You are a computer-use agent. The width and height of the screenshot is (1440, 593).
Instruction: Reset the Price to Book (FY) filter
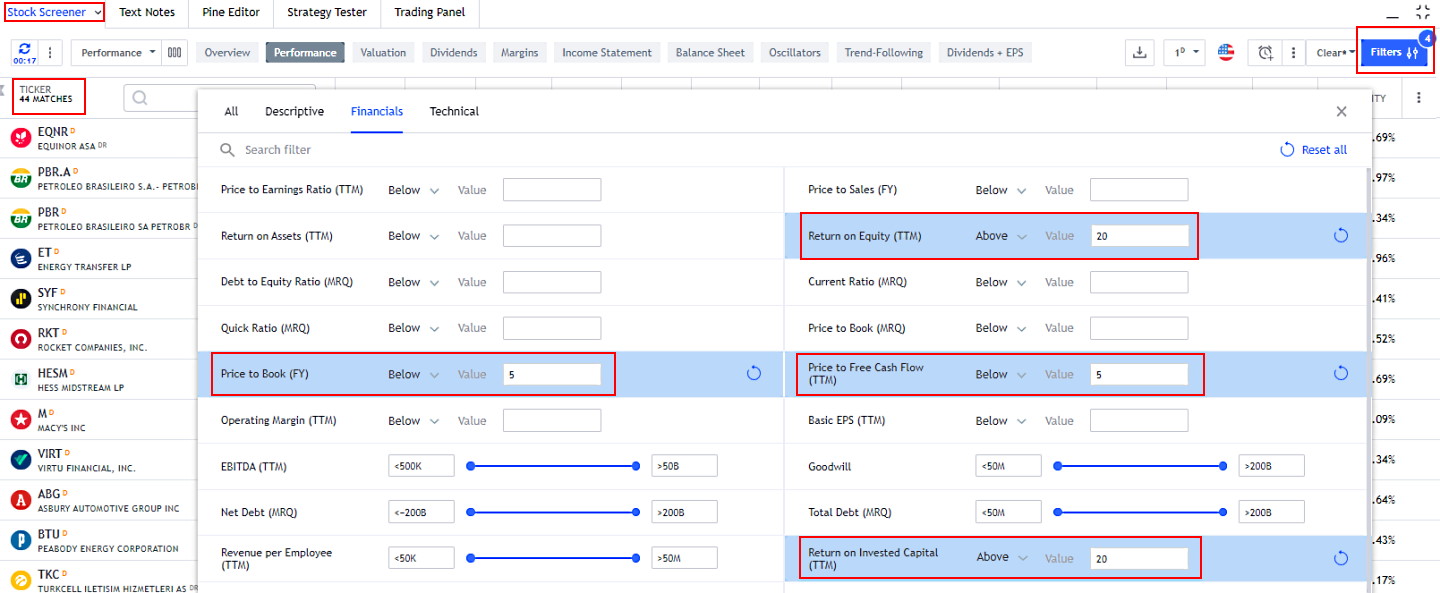(x=754, y=374)
